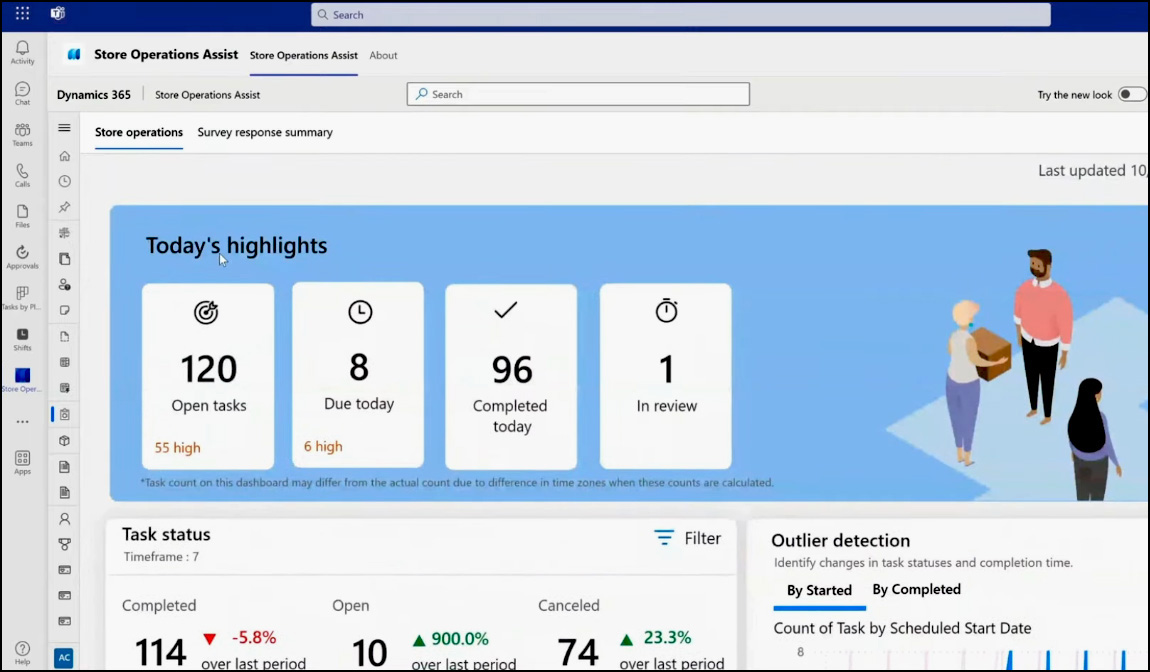The height and width of the screenshot is (672, 1150).
Task: Open the 8 Due today card
Action: (x=358, y=375)
